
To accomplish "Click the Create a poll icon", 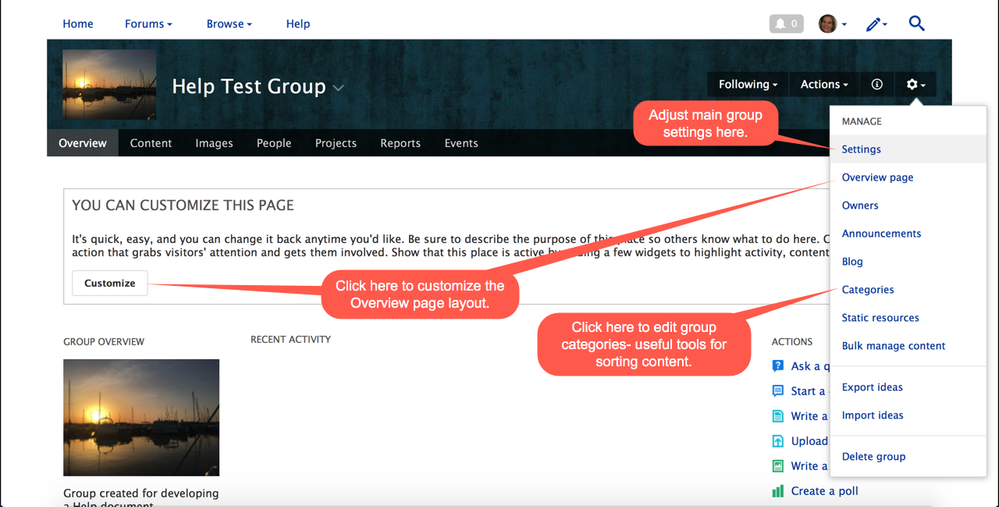I will (x=778, y=491).
